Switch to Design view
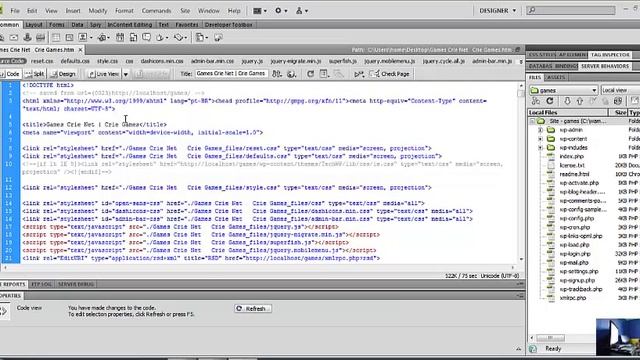This screenshot has height=360, width=640. click(62, 74)
